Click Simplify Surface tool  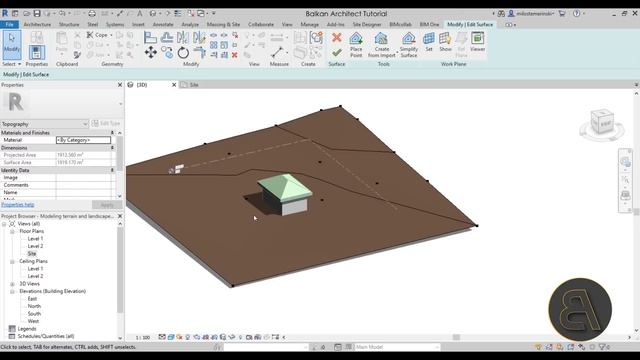point(409,44)
